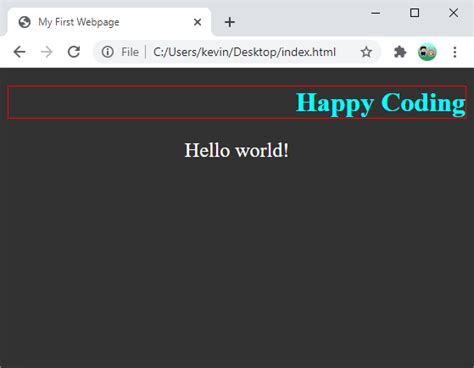Click the Hello world! text
The width and height of the screenshot is (474, 368).
(237, 150)
